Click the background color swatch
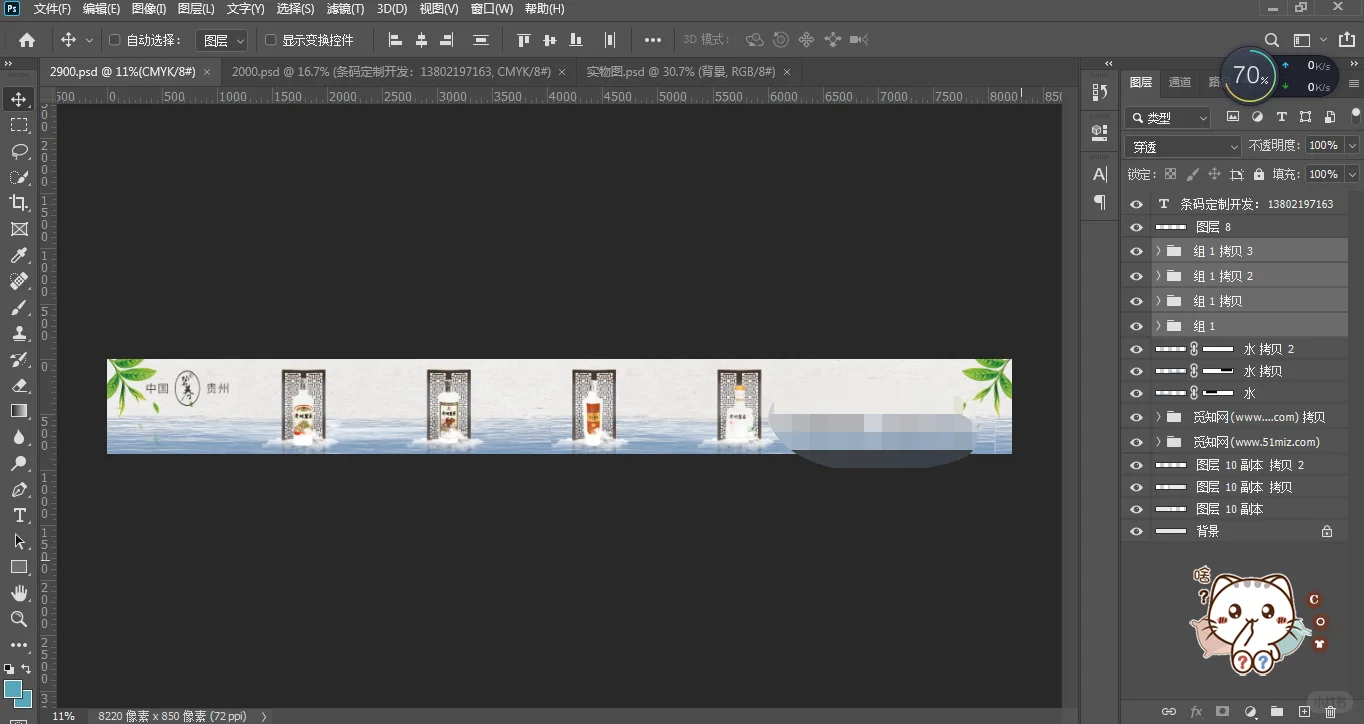The height and width of the screenshot is (724, 1364). point(24,700)
